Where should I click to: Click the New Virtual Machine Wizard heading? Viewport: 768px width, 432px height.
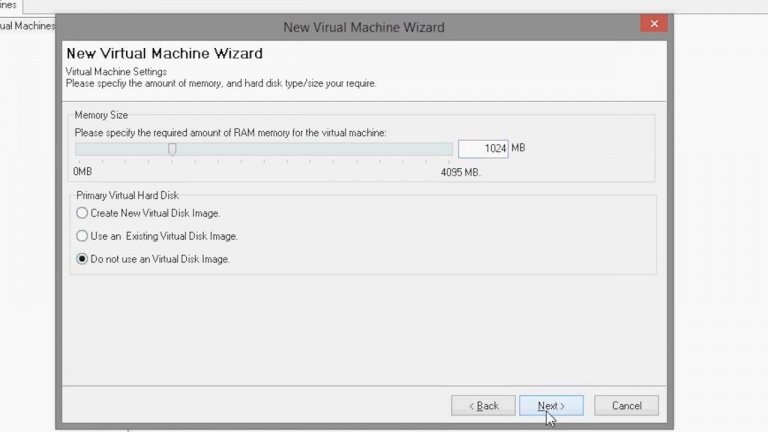point(165,53)
